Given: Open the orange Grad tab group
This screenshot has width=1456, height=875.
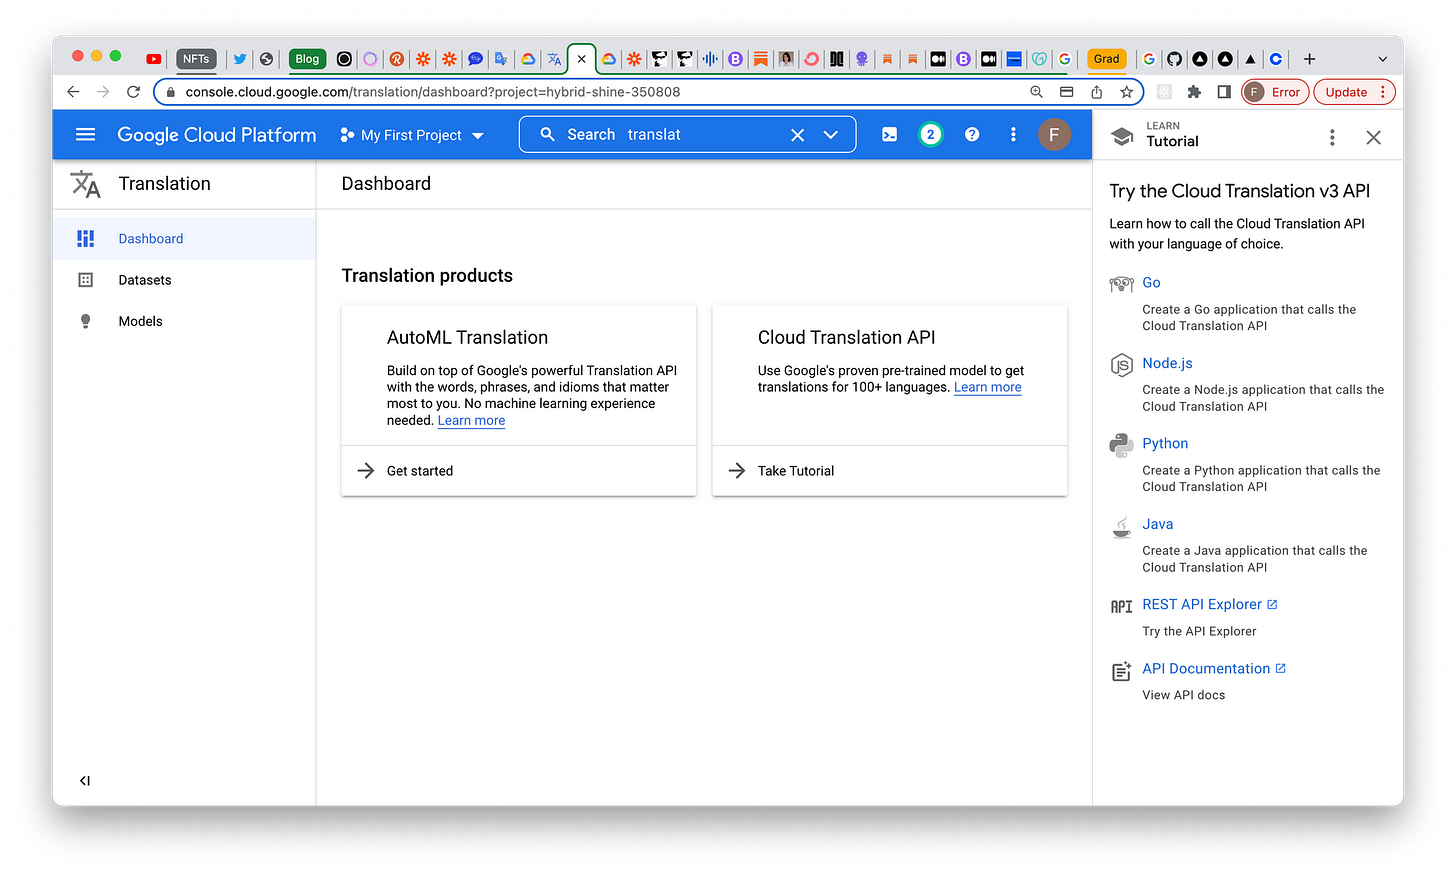Looking at the screenshot, I should [x=1106, y=59].
